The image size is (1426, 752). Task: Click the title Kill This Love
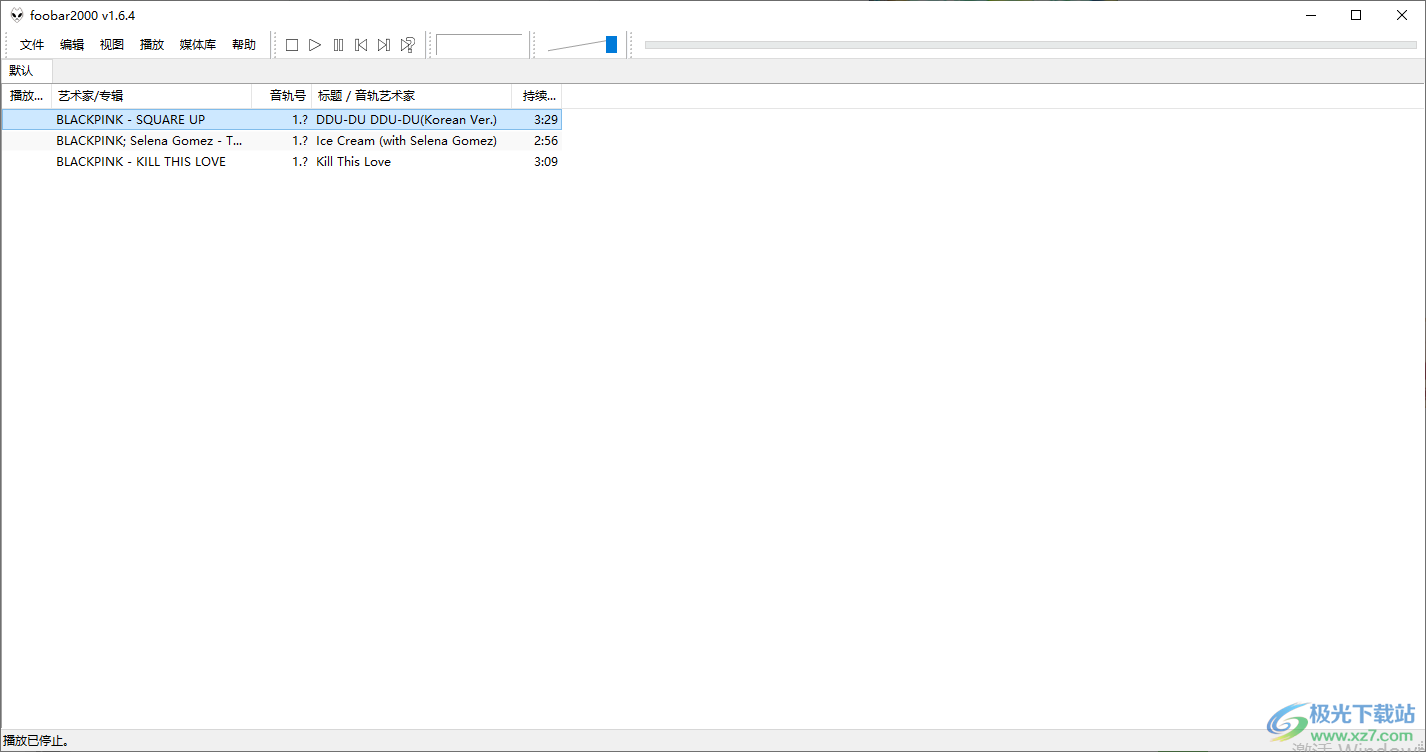[353, 162]
